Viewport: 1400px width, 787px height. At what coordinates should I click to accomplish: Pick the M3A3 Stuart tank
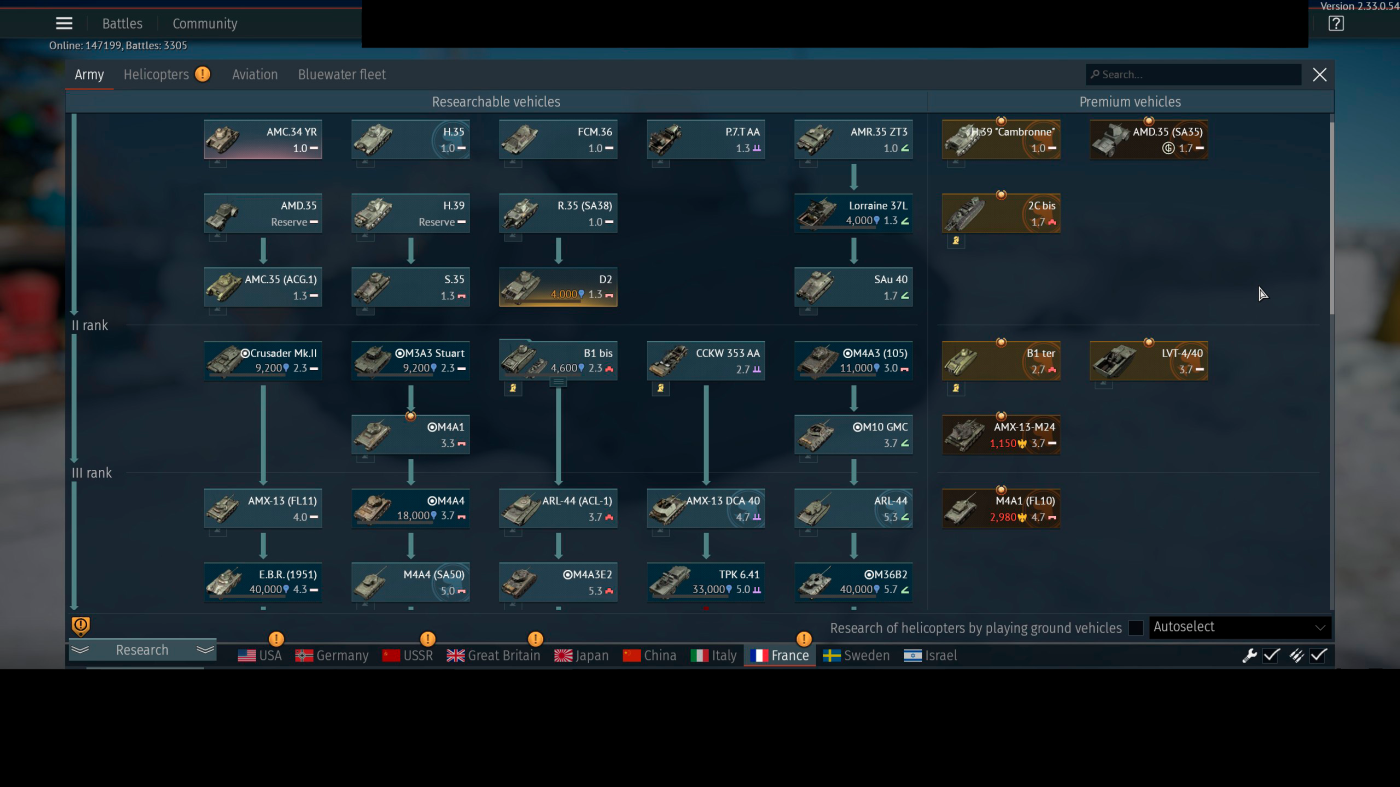pyautogui.click(x=411, y=361)
